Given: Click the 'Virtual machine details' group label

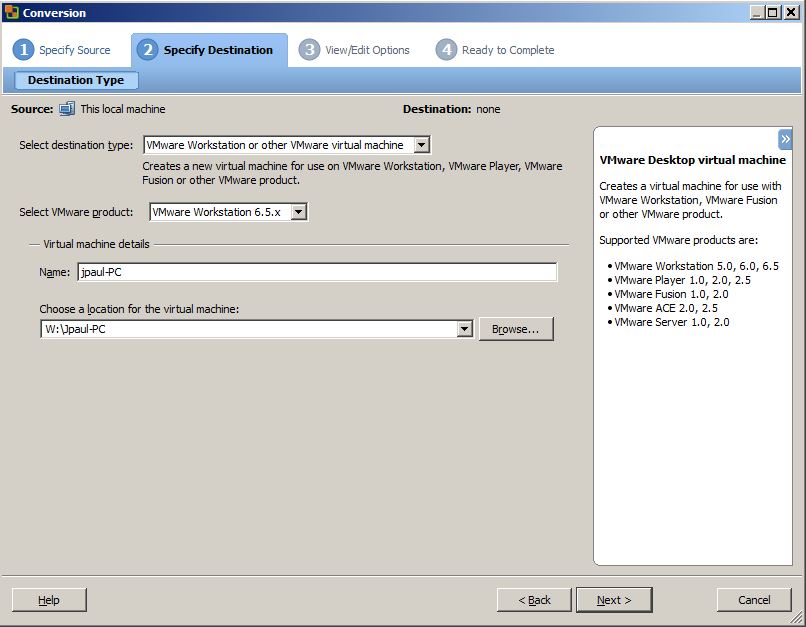Looking at the screenshot, I should point(96,244).
